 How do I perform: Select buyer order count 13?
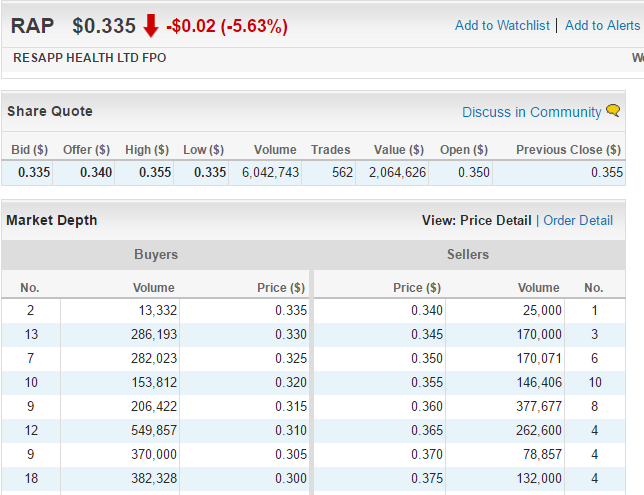pos(31,334)
